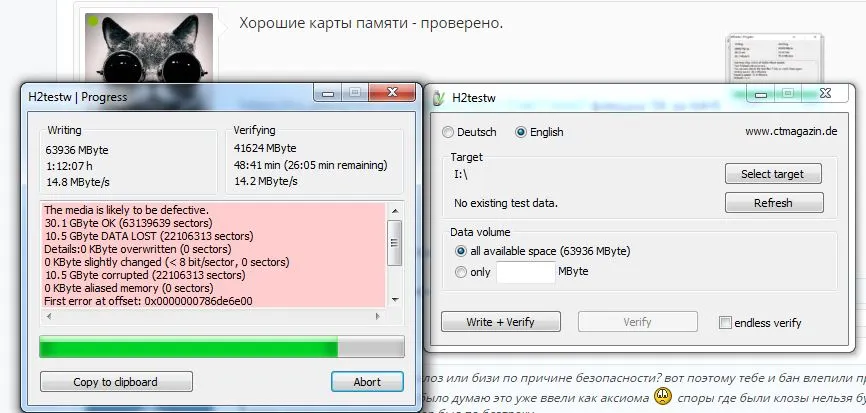
Task: Click the results log vertical scrollbar thumb
Action: (x=394, y=242)
